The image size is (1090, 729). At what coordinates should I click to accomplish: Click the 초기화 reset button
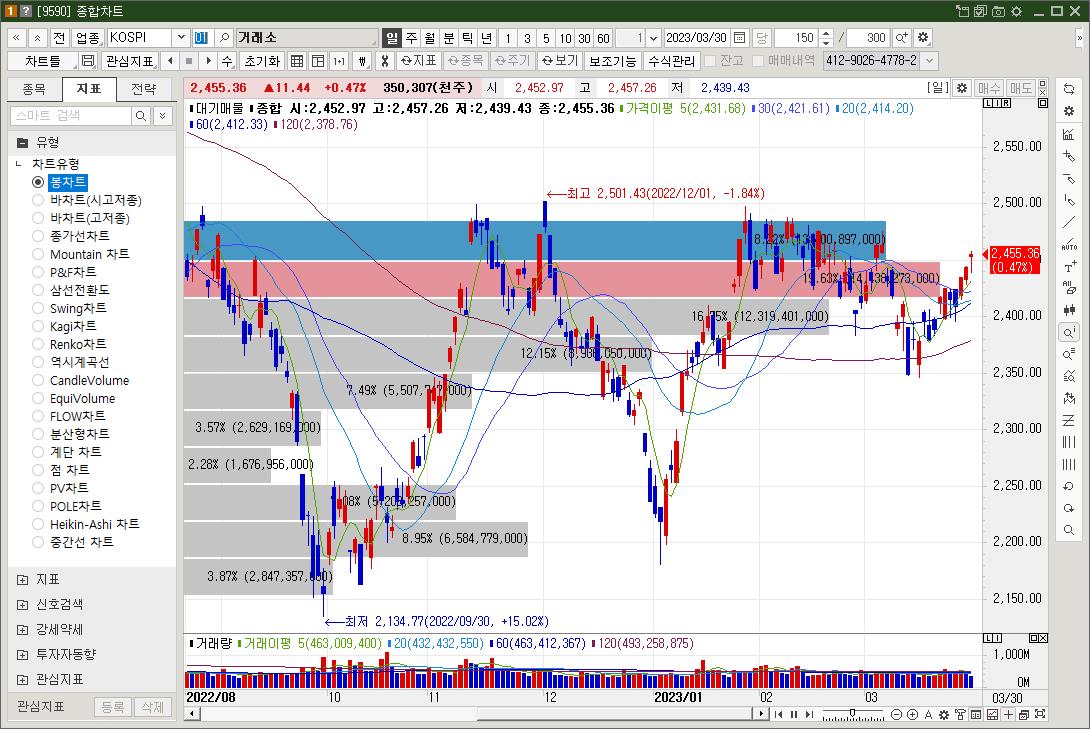click(x=261, y=61)
